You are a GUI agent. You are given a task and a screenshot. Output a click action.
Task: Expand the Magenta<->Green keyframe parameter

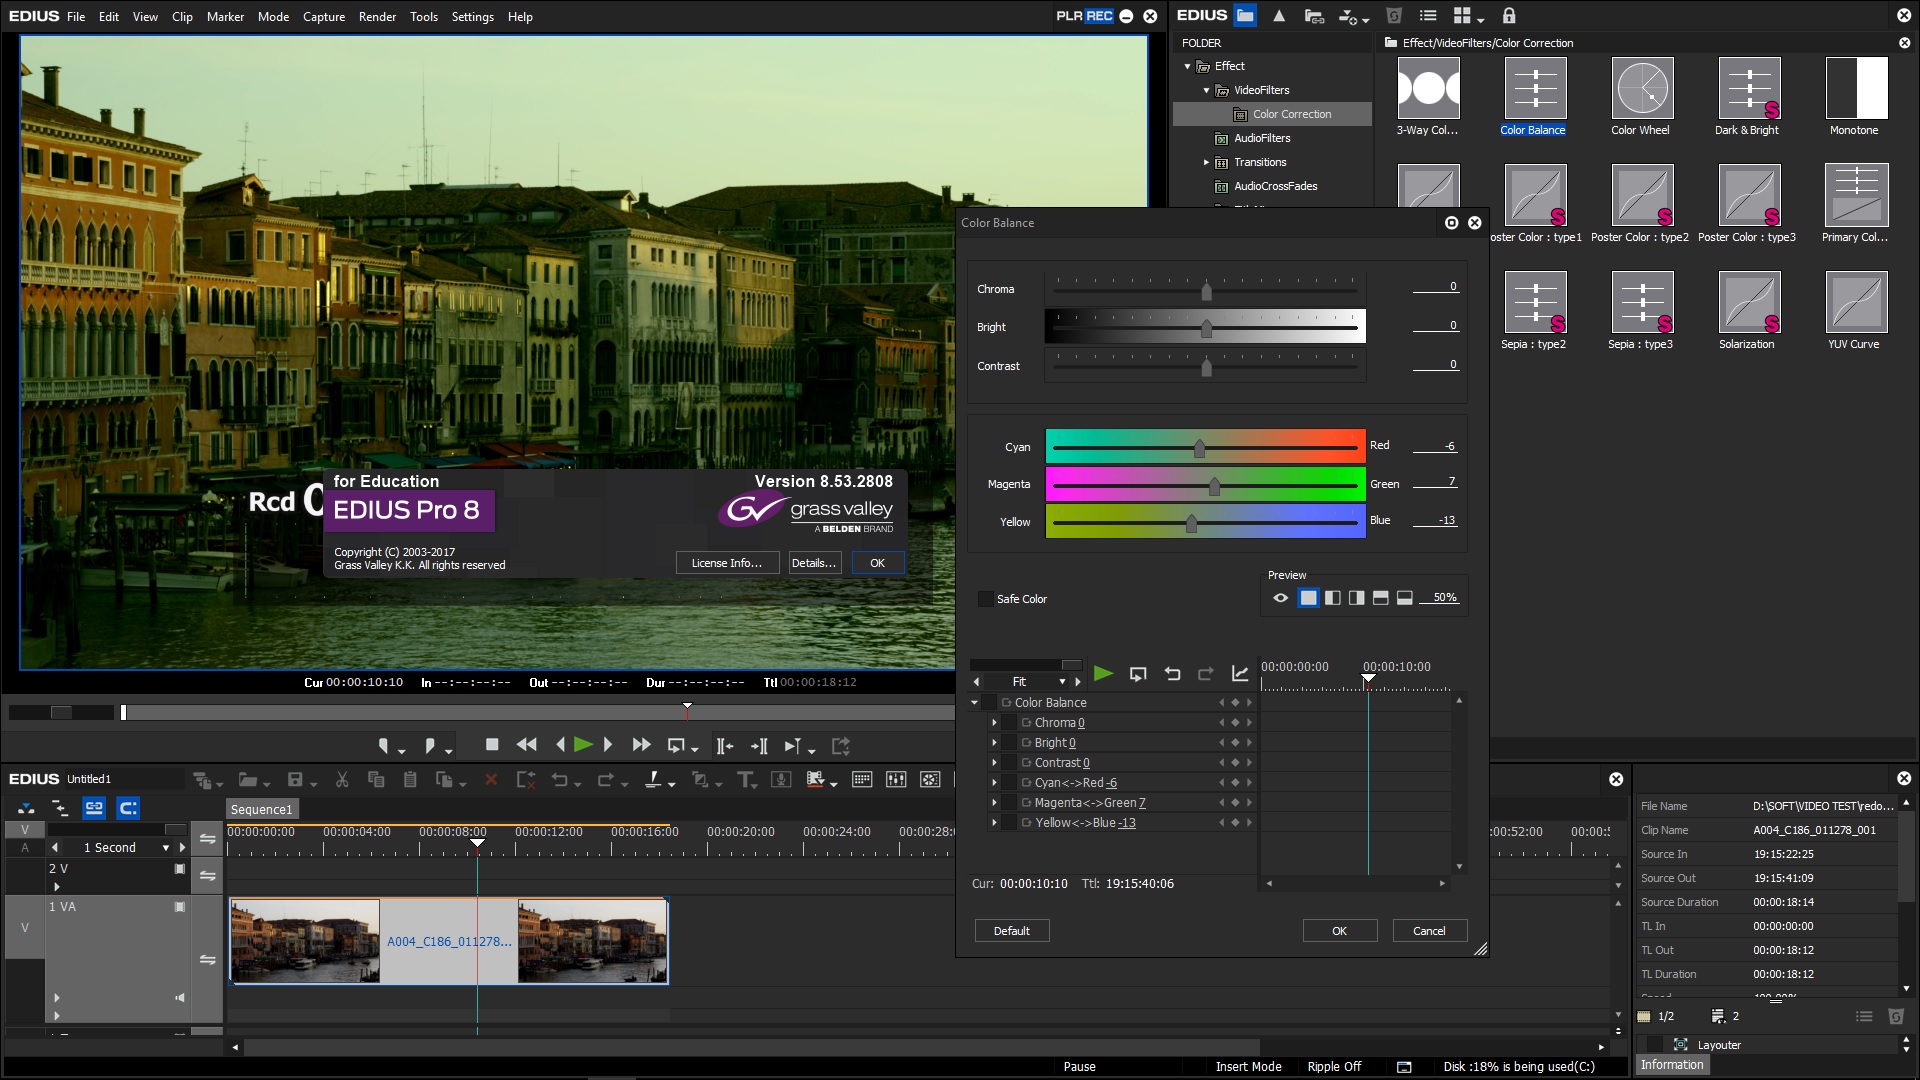994,803
